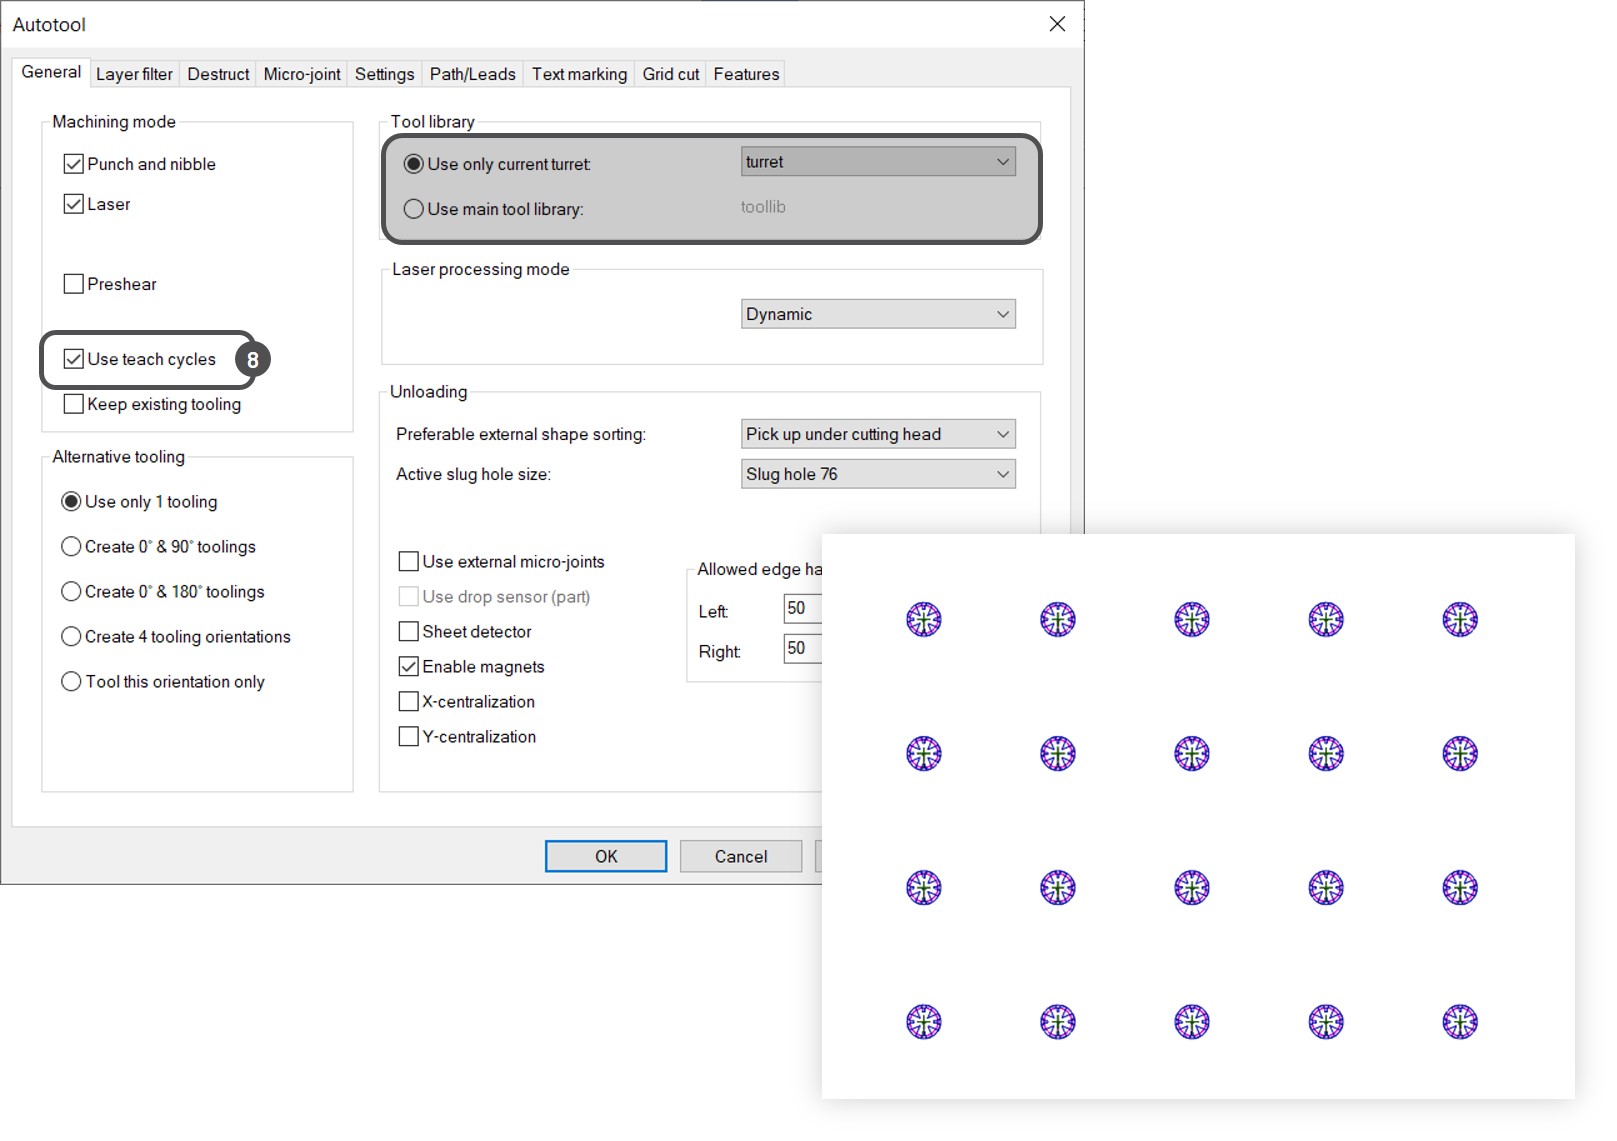Click the center punch symbol in the top row
The width and height of the screenshot is (1617, 1141).
[1191, 620]
